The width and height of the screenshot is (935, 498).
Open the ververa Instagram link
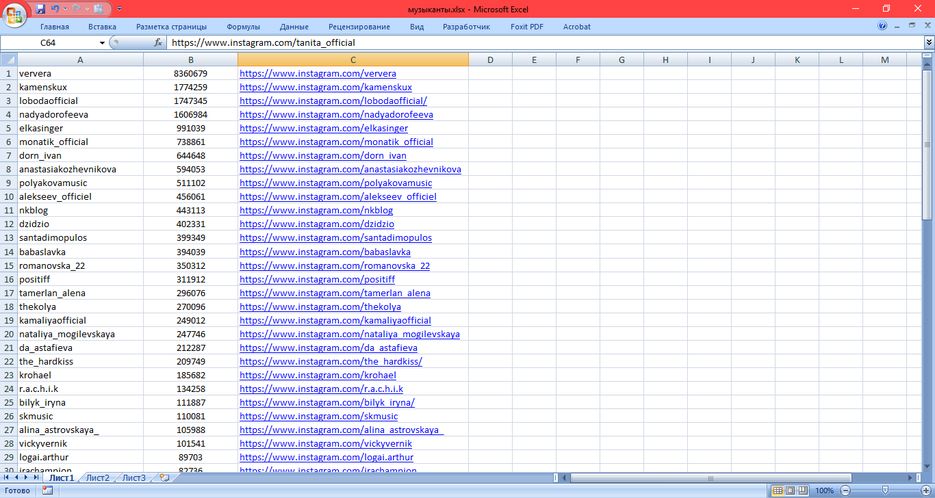click(318, 73)
